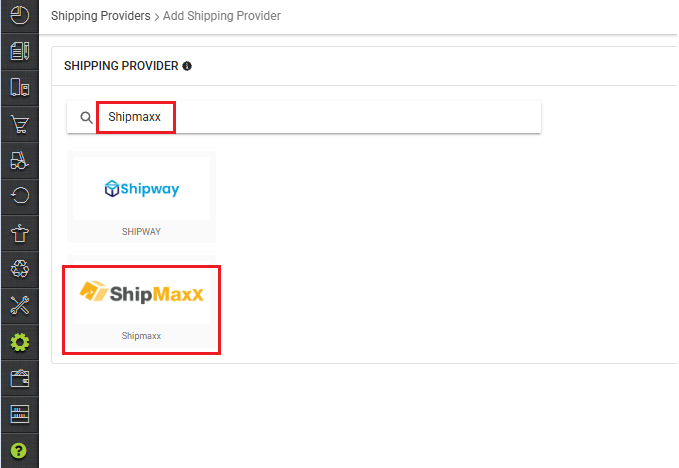Viewport: 679px width, 468px height.
Task: Click the circular returns arrow icon
Action: point(19,196)
